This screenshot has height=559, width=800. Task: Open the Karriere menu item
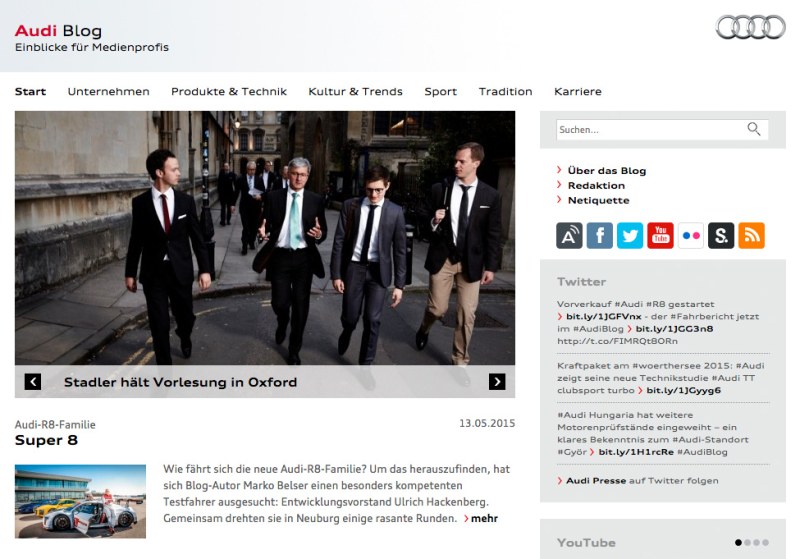pos(578,92)
